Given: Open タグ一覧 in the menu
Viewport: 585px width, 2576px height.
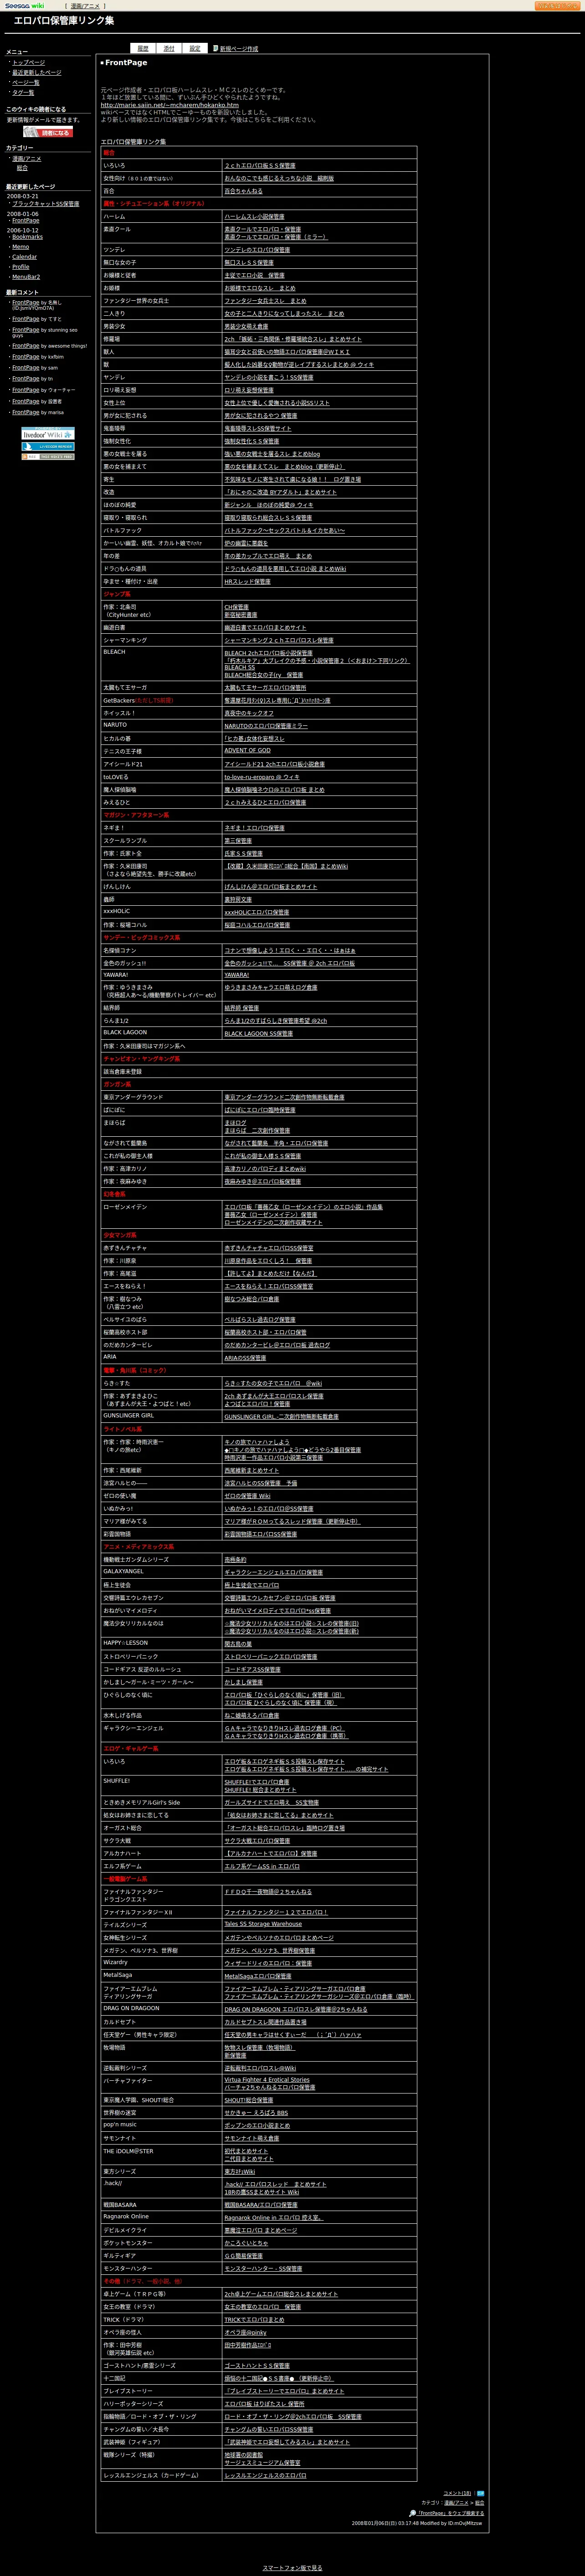Looking at the screenshot, I should 23,92.
